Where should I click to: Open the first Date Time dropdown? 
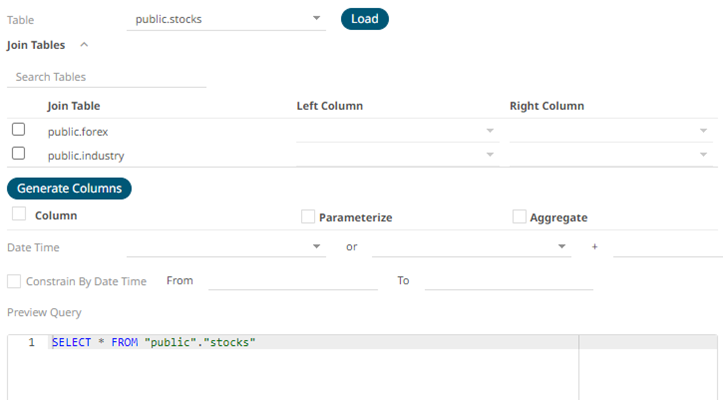point(225,246)
